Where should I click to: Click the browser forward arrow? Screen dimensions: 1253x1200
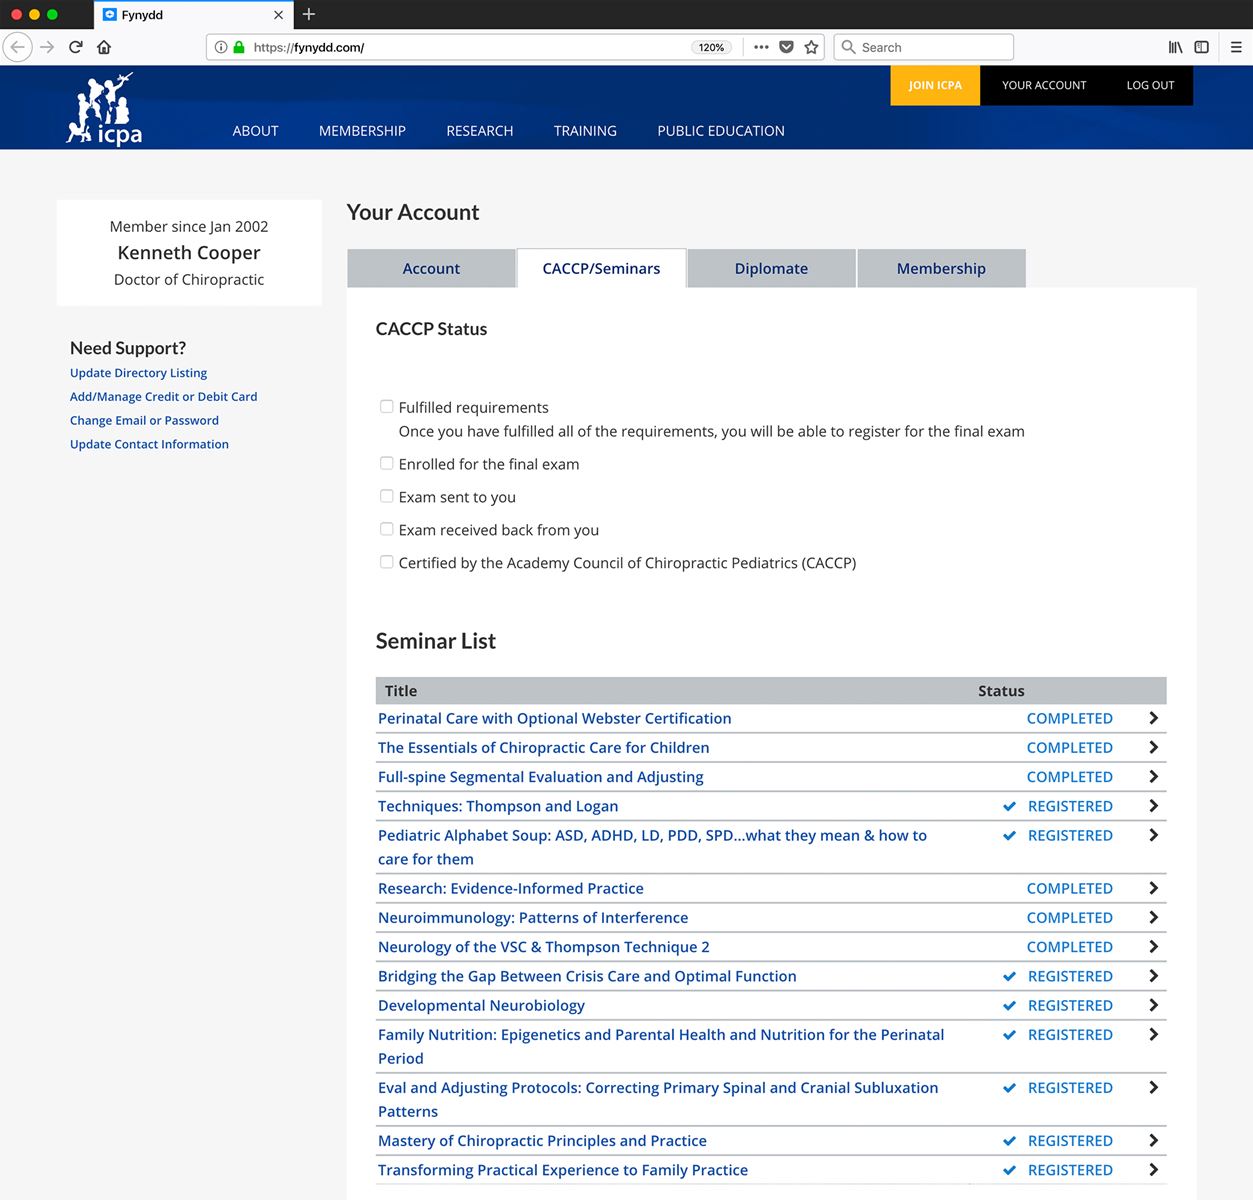point(47,47)
